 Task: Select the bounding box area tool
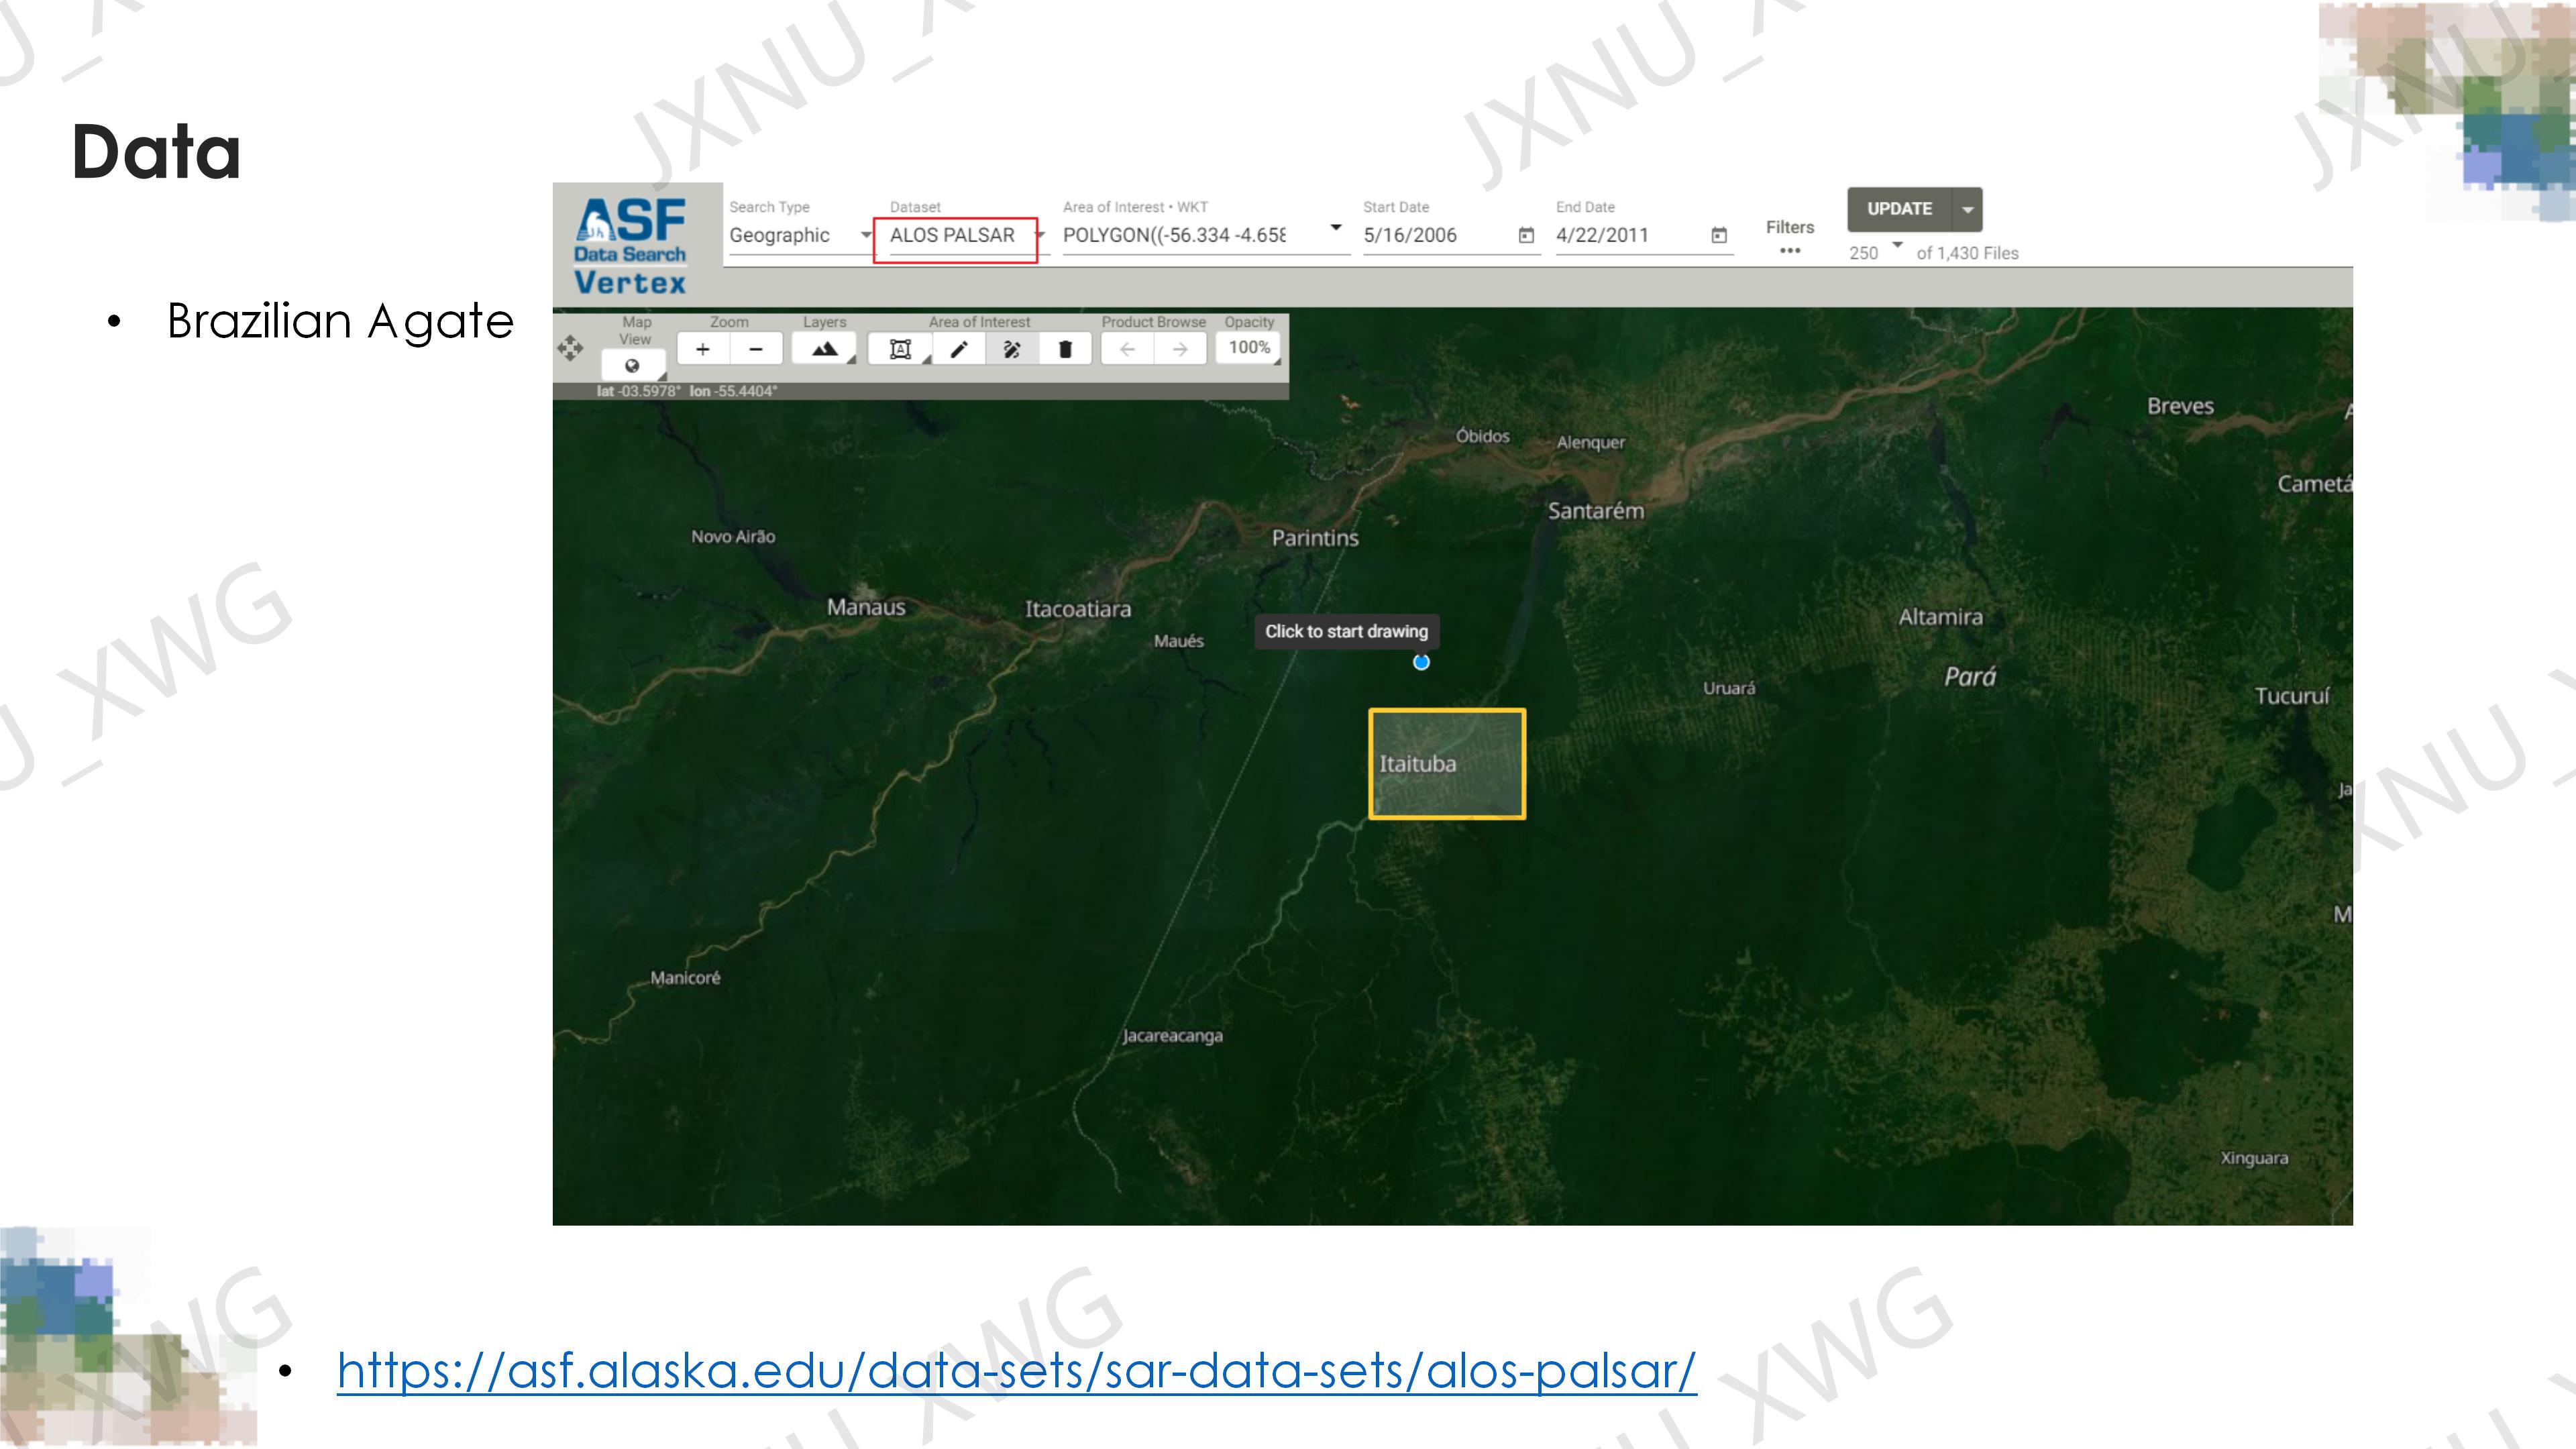pyautogui.click(x=900, y=349)
